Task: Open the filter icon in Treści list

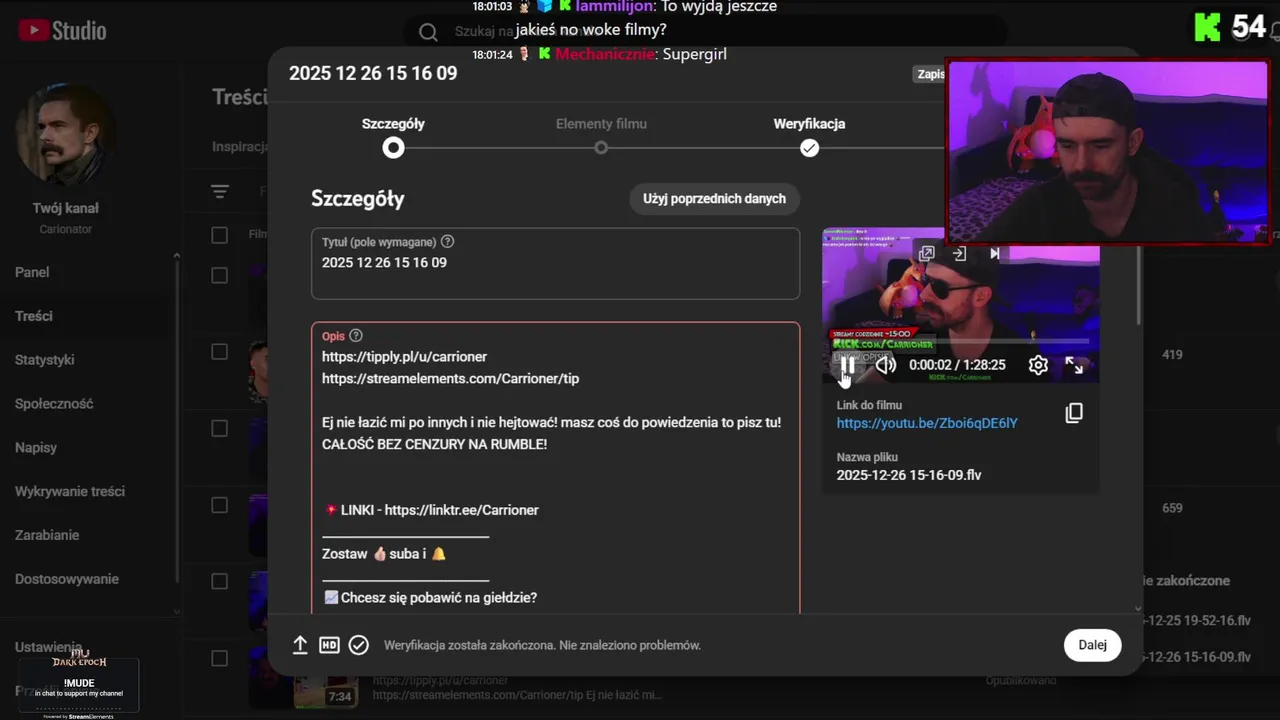Action: [220, 191]
